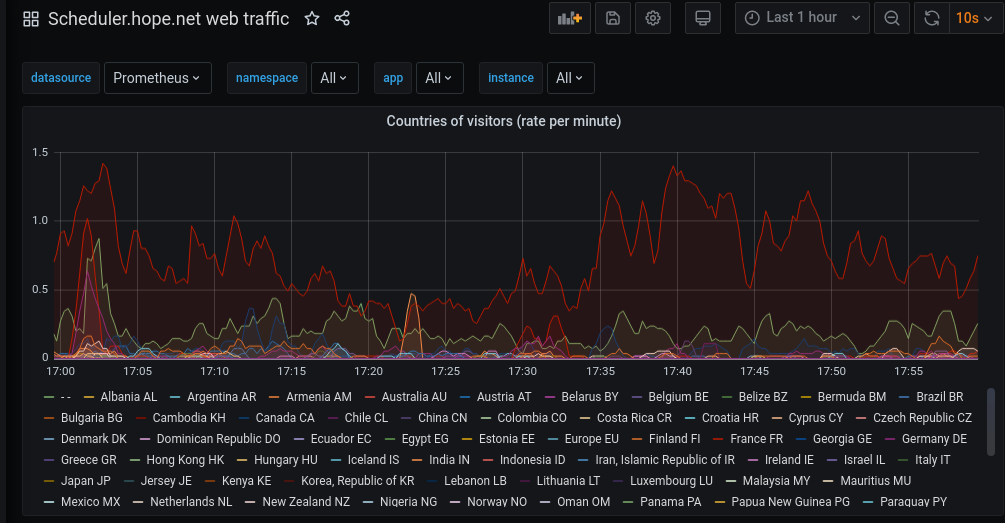Image resolution: width=1005 pixels, height=523 pixels.
Task: Click the datasource variable label
Action: (x=61, y=78)
